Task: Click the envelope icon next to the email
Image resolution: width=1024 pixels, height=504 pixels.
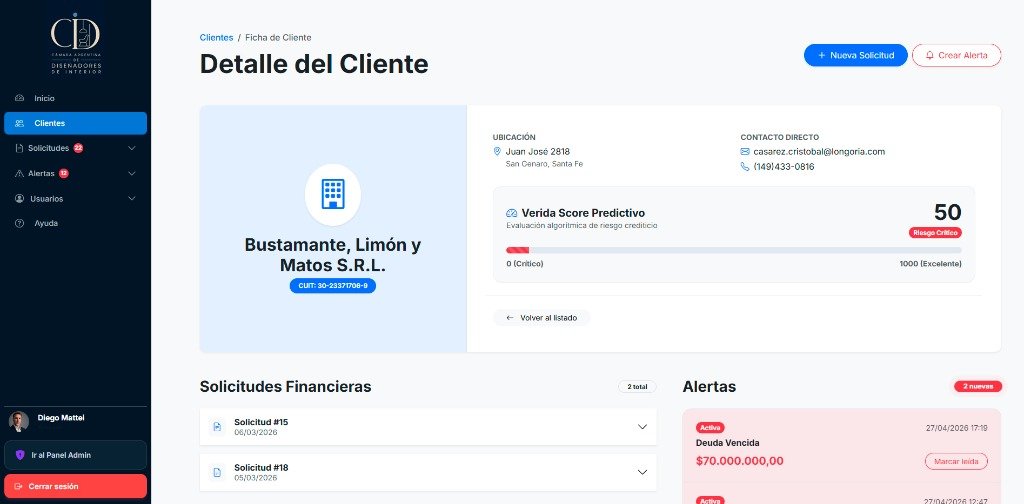Action: (744, 151)
